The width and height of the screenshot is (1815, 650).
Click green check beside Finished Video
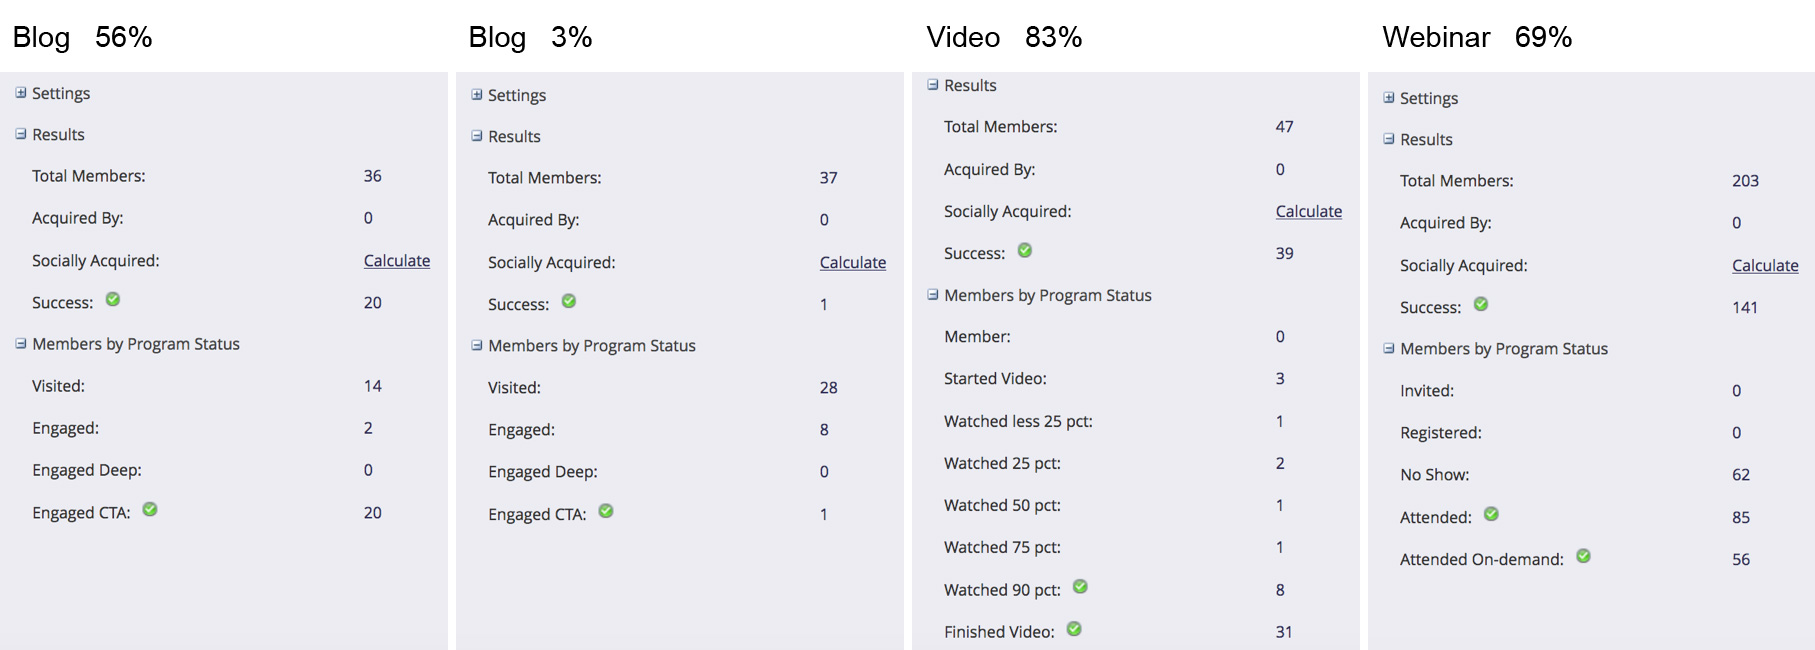(1074, 629)
